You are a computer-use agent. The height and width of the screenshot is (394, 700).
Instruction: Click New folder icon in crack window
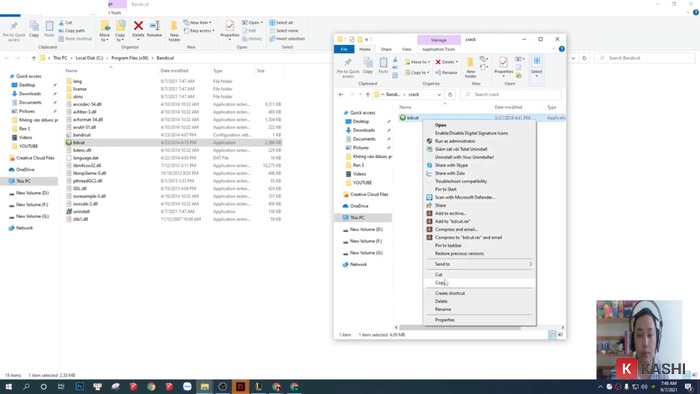[471, 67]
